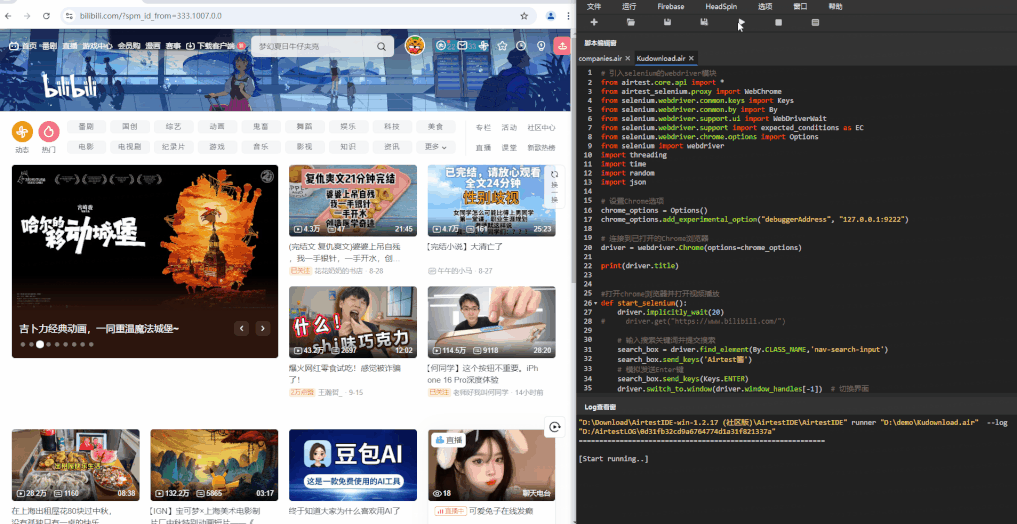Open the 豆包AI advertisement thumbnail
1017x524 pixels.
(353, 465)
